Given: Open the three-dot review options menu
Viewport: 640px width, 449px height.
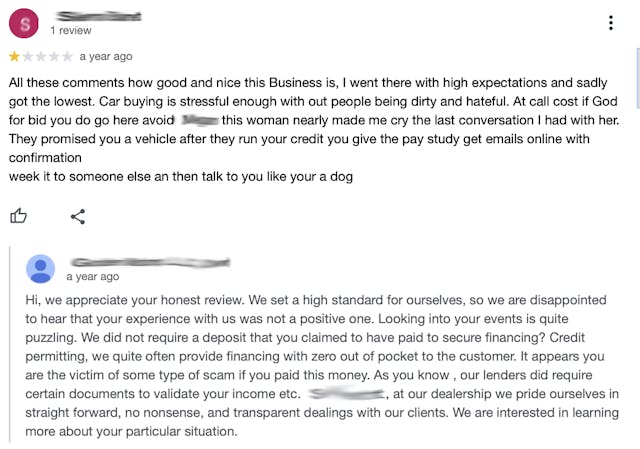Looking at the screenshot, I should click(611, 23).
